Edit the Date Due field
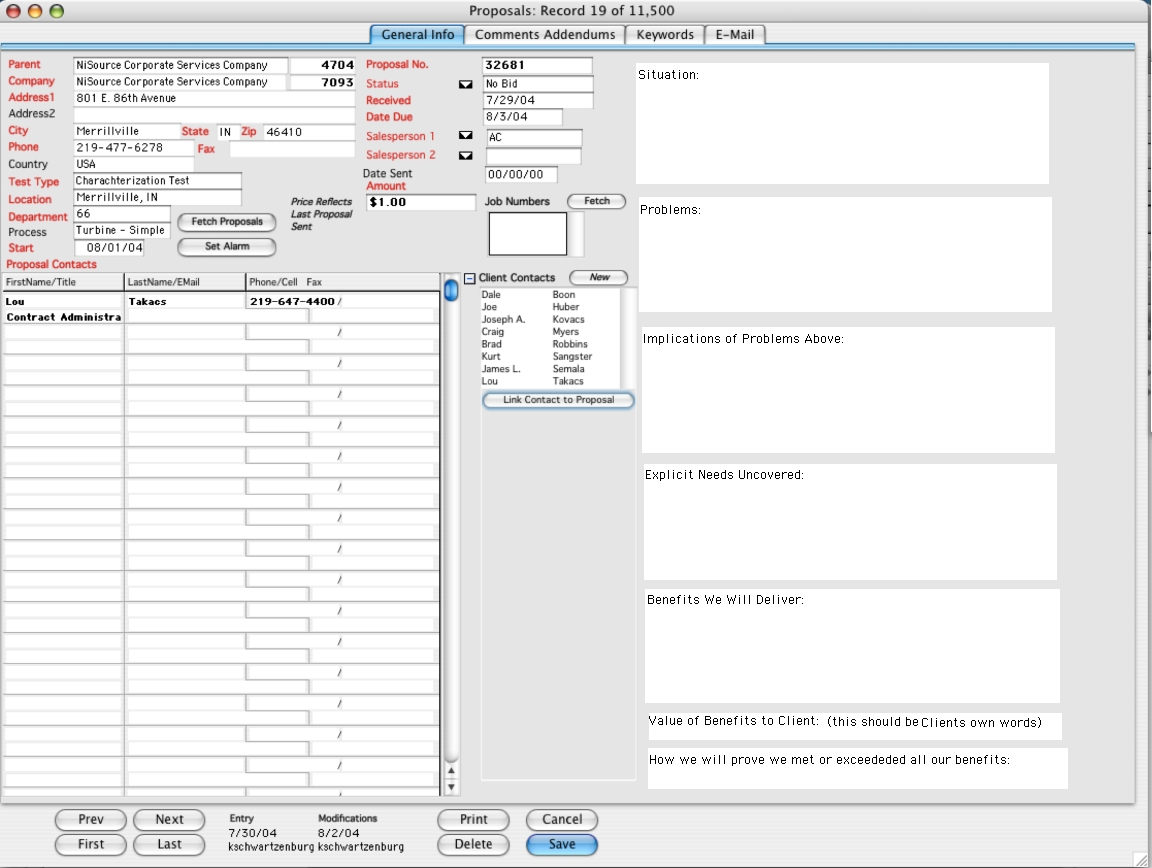Image resolution: width=1152 pixels, height=868 pixels. pyautogui.click(x=522, y=117)
